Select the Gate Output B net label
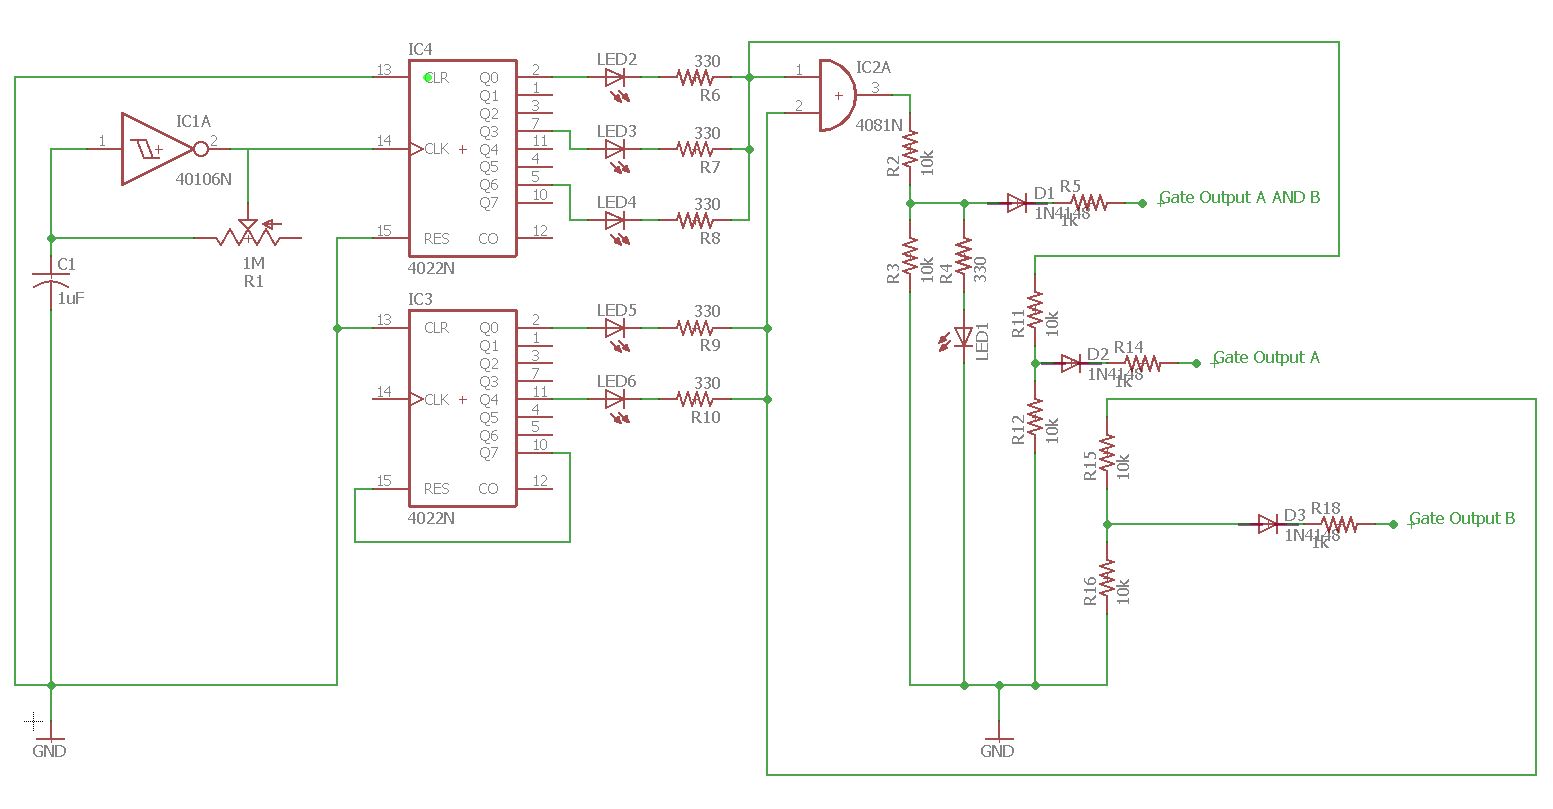The width and height of the screenshot is (1553, 809). coord(1460,518)
